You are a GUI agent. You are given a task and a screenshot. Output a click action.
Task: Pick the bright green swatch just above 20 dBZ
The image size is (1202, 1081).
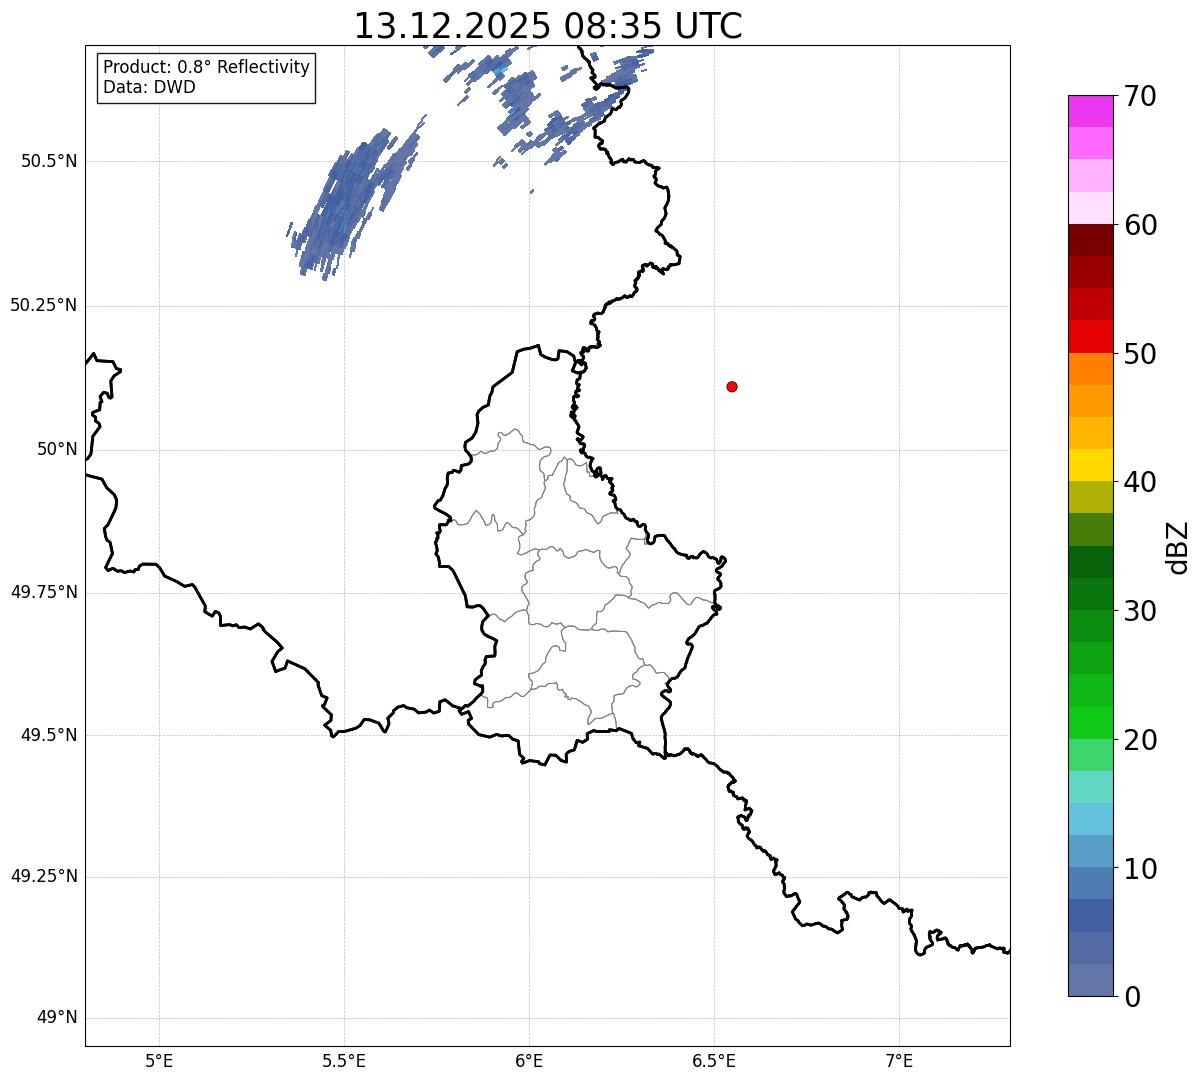click(1090, 723)
